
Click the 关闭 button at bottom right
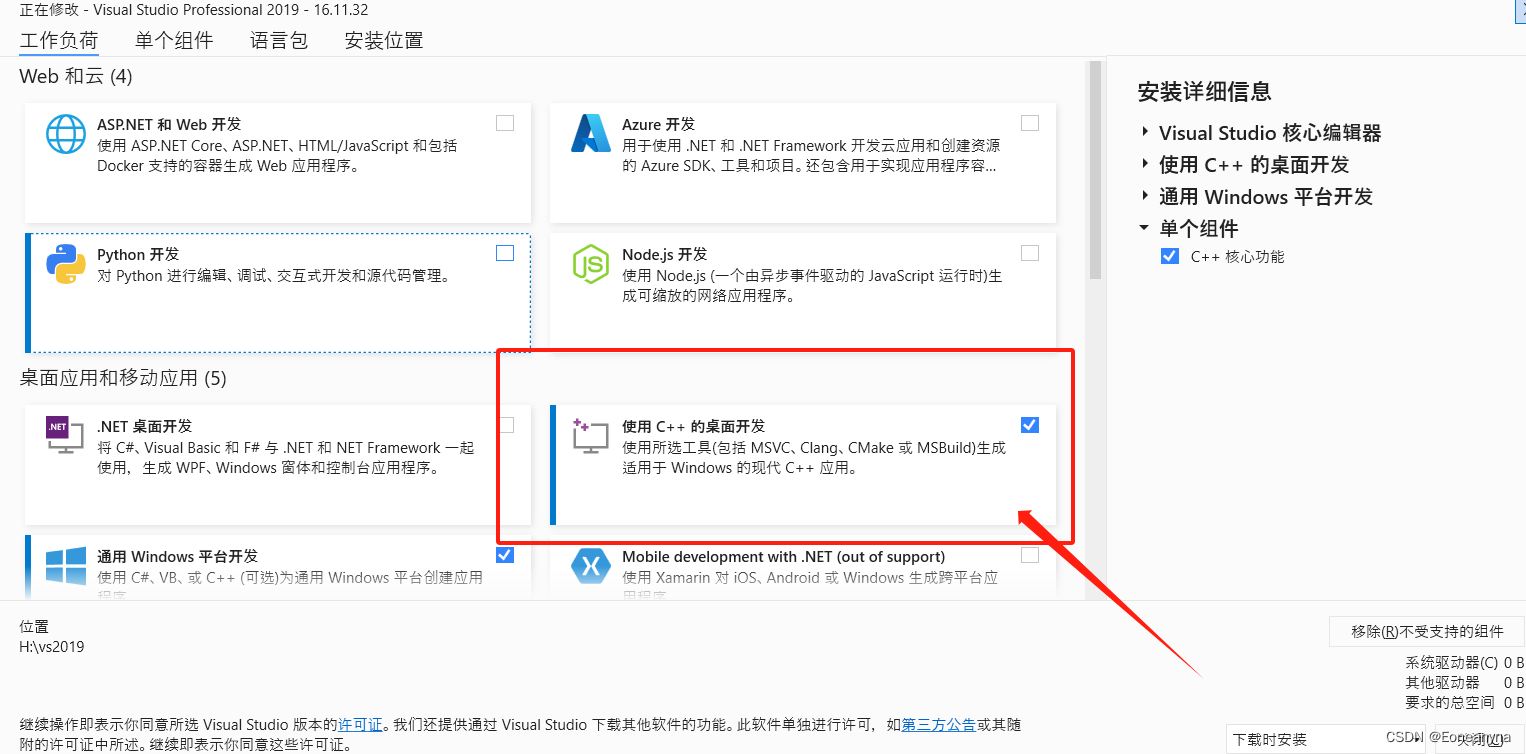pyautogui.click(x=1480, y=739)
